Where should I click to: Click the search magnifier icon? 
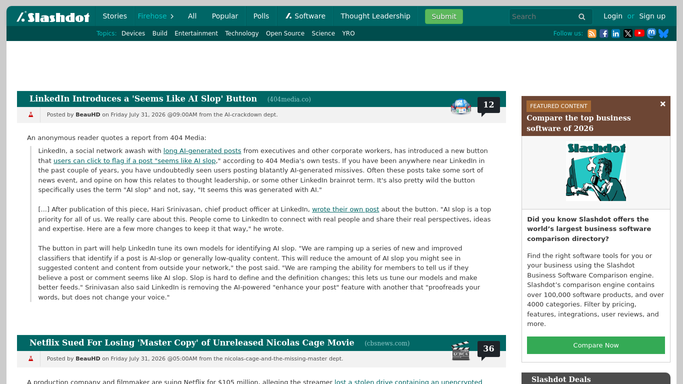(582, 17)
